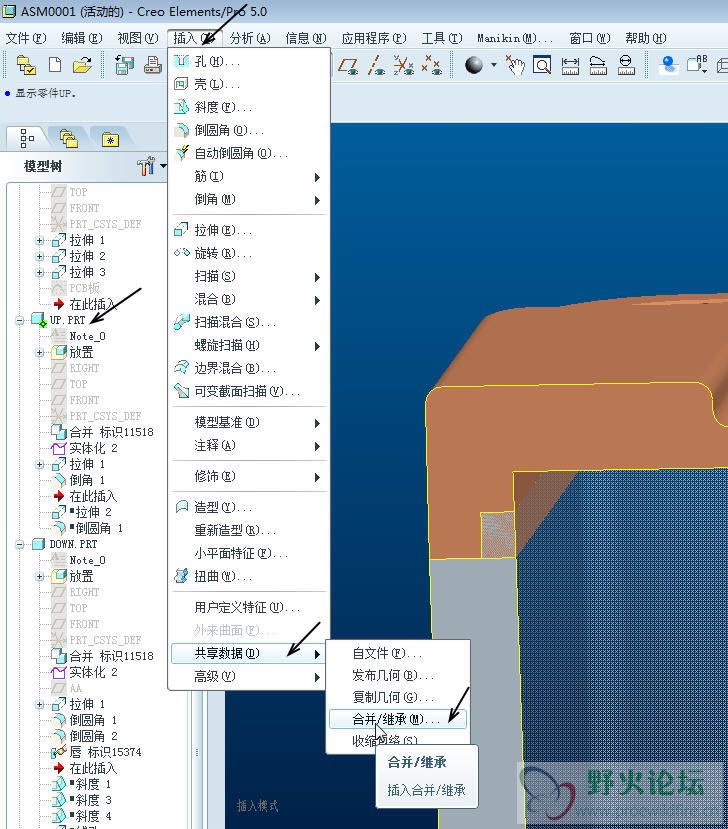Choose 旋转(R) revolve from insert menu
Screen dimensions: 728x829
pos(249,253)
